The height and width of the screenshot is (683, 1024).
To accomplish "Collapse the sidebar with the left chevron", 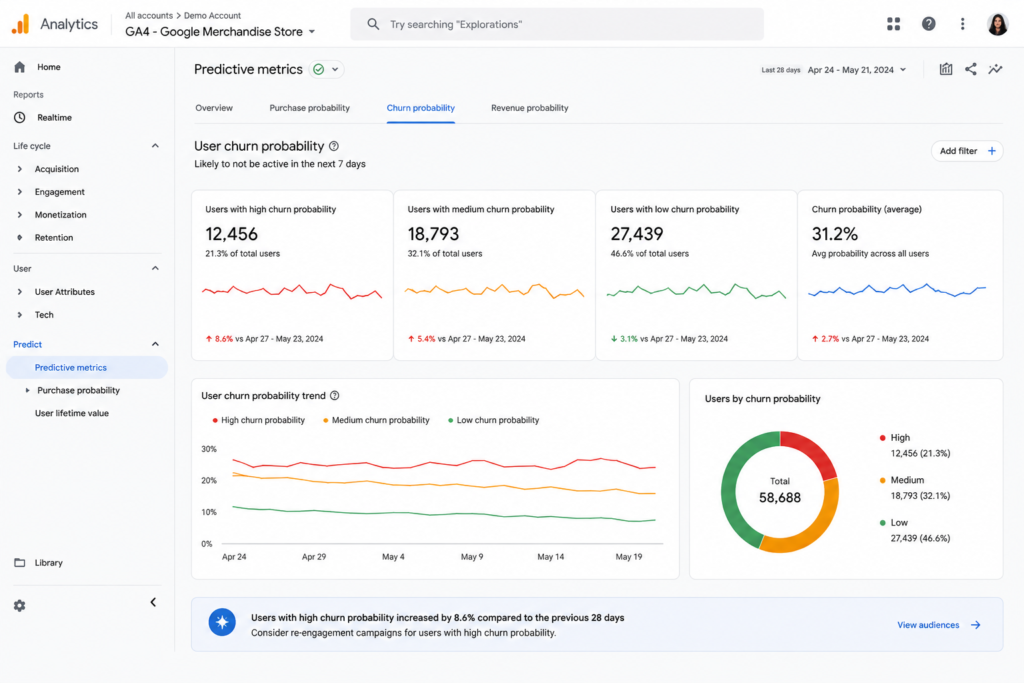I will [153, 602].
